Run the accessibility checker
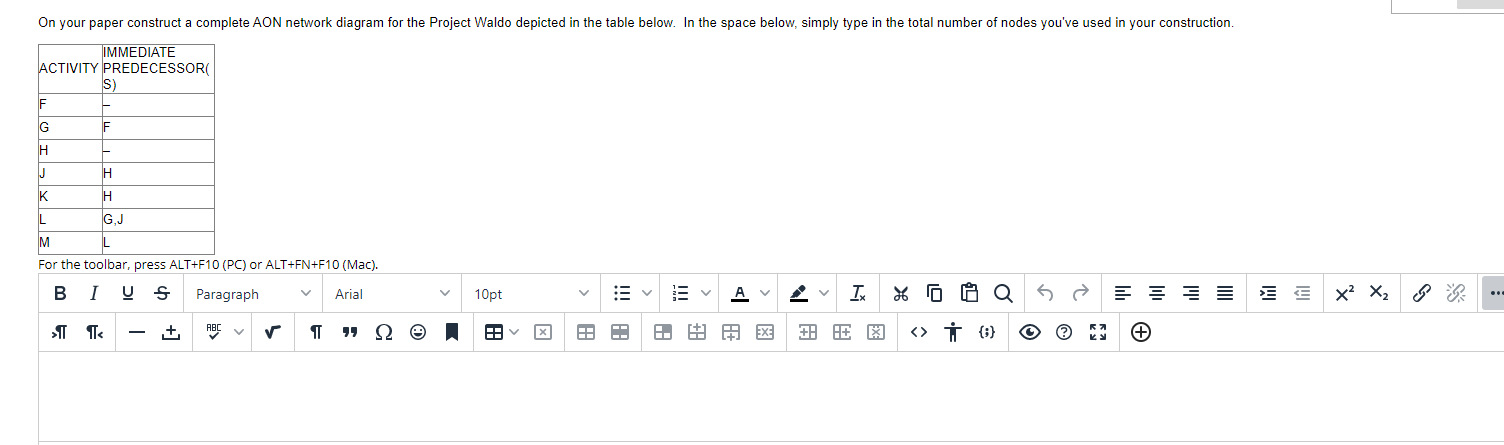This screenshot has width=1504, height=445. coord(952,334)
